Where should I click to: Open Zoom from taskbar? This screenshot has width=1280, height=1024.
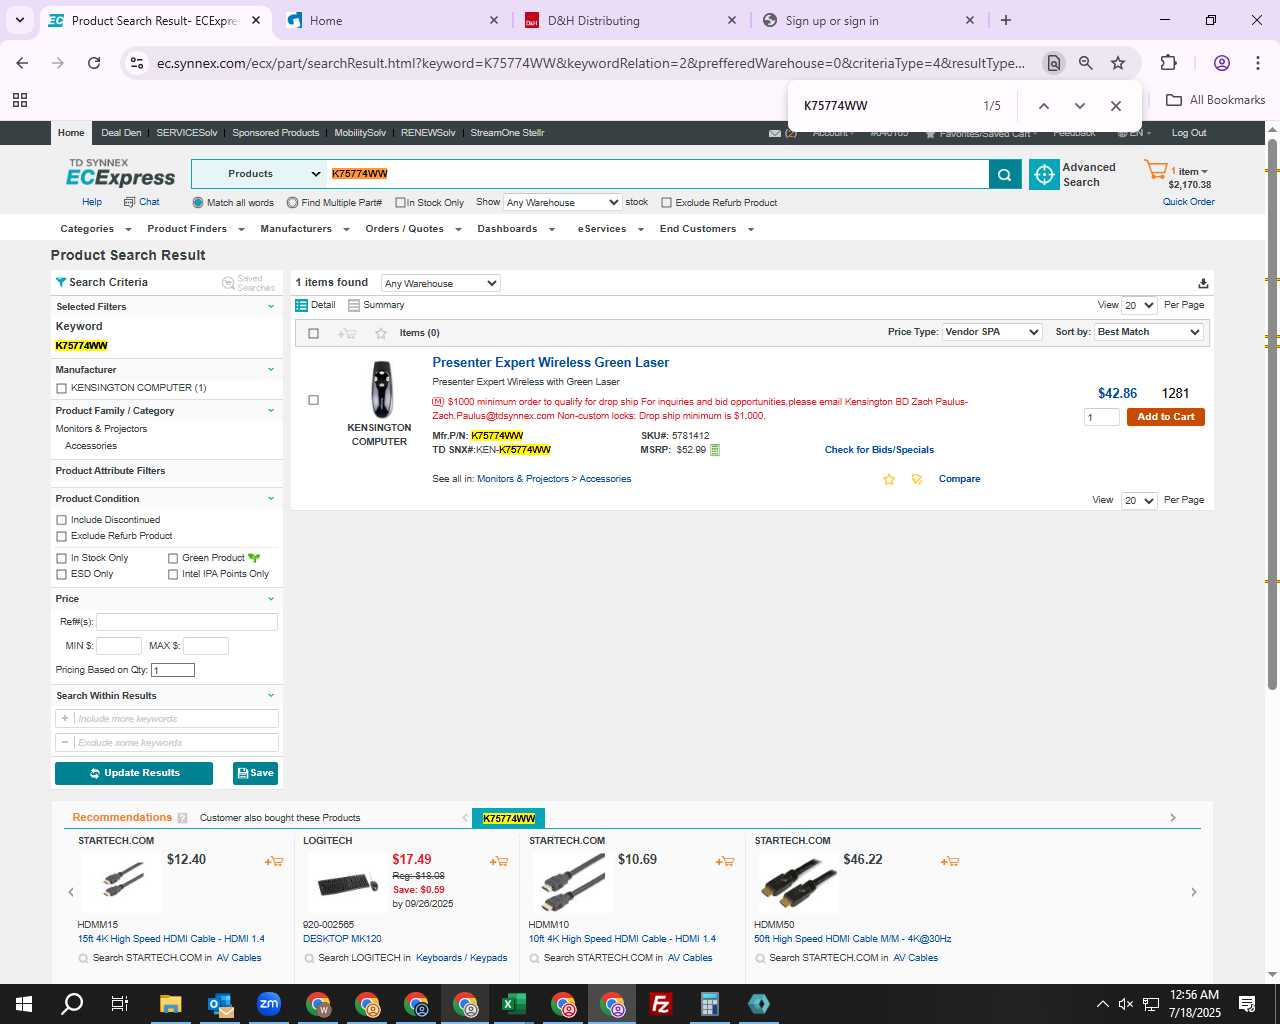tap(269, 1004)
